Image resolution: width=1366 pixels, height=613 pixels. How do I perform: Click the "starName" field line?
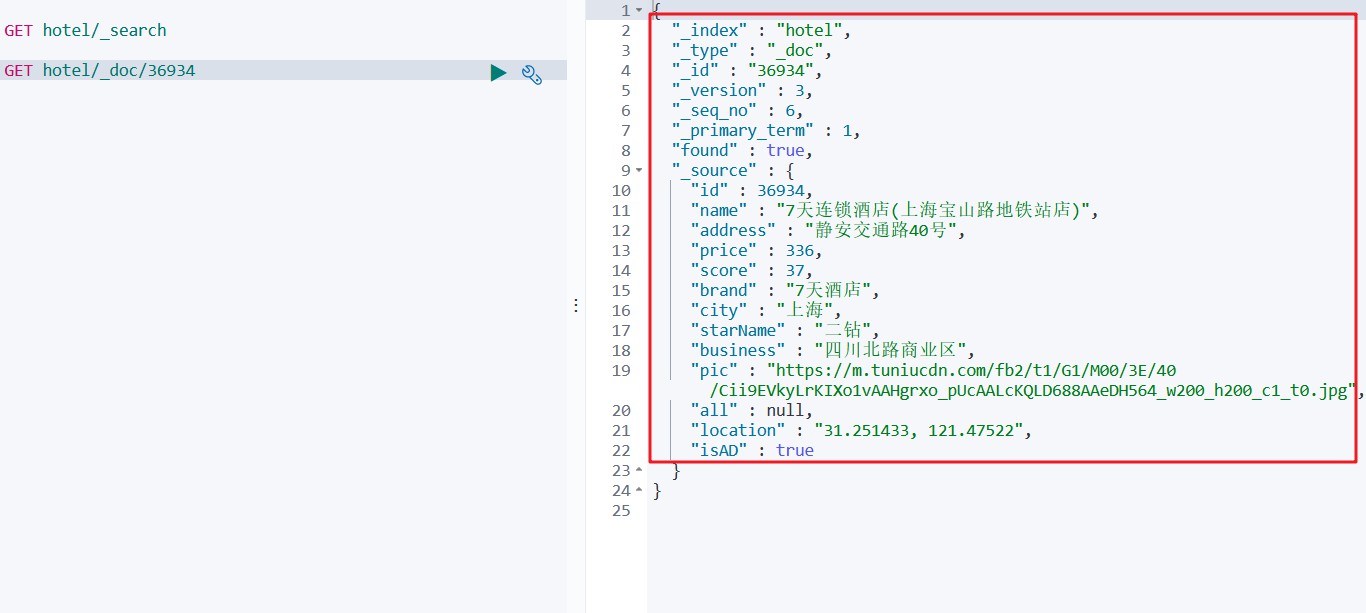(785, 330)
